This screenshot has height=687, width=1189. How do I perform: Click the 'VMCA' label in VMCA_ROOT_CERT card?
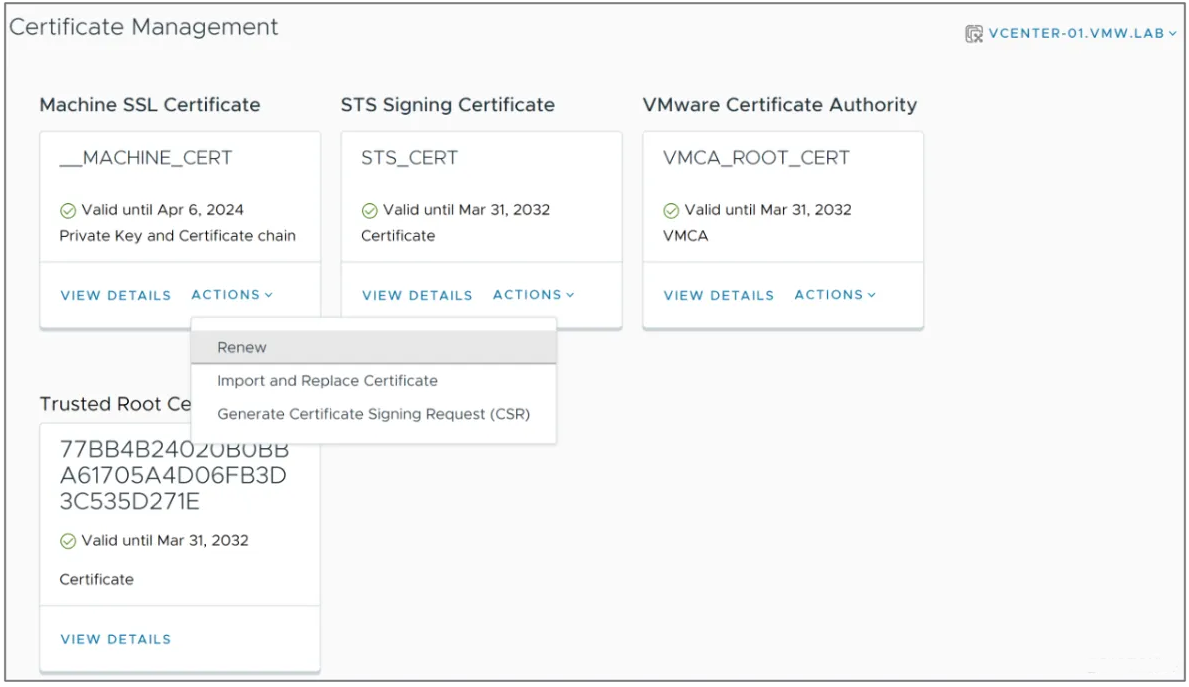685,236
